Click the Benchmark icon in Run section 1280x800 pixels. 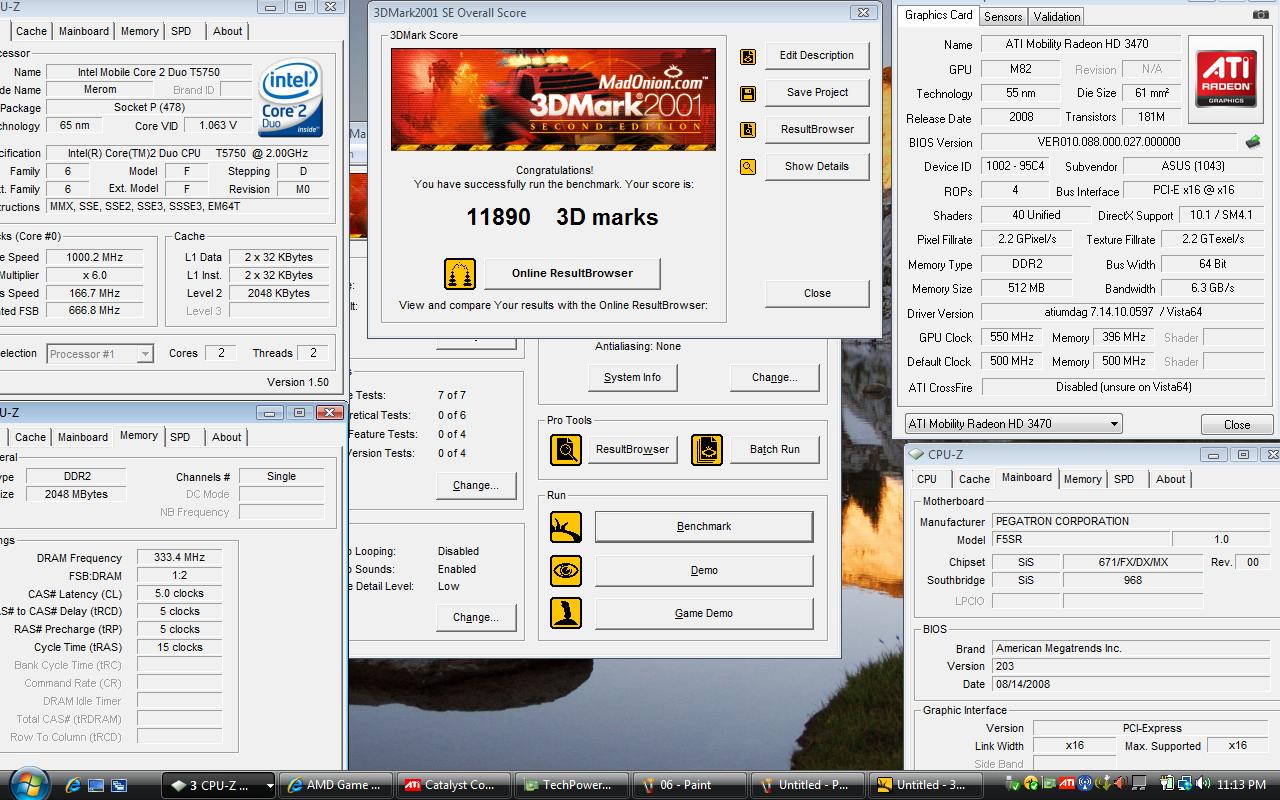coord(566,527)
